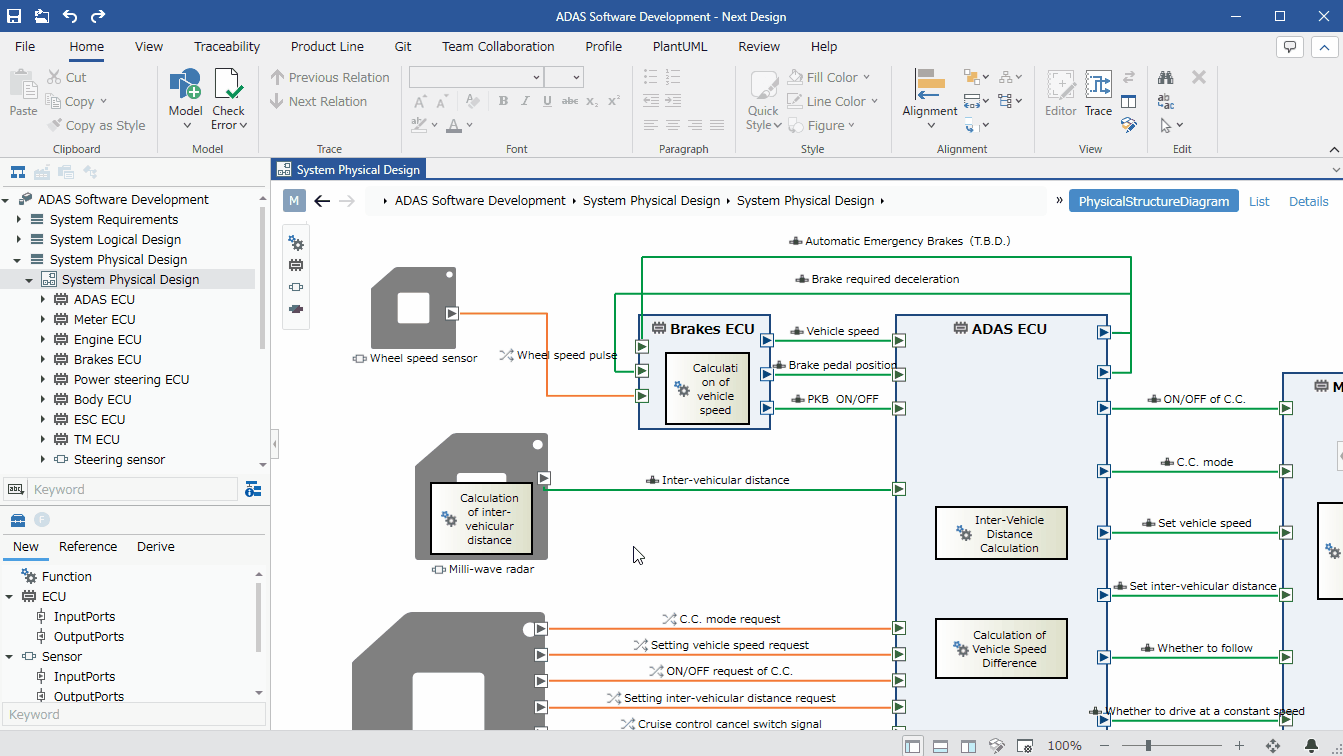Screen dimensions: 1343x756
Task: Expand System Requirements tree node
Action: click(x=18, y=219)
